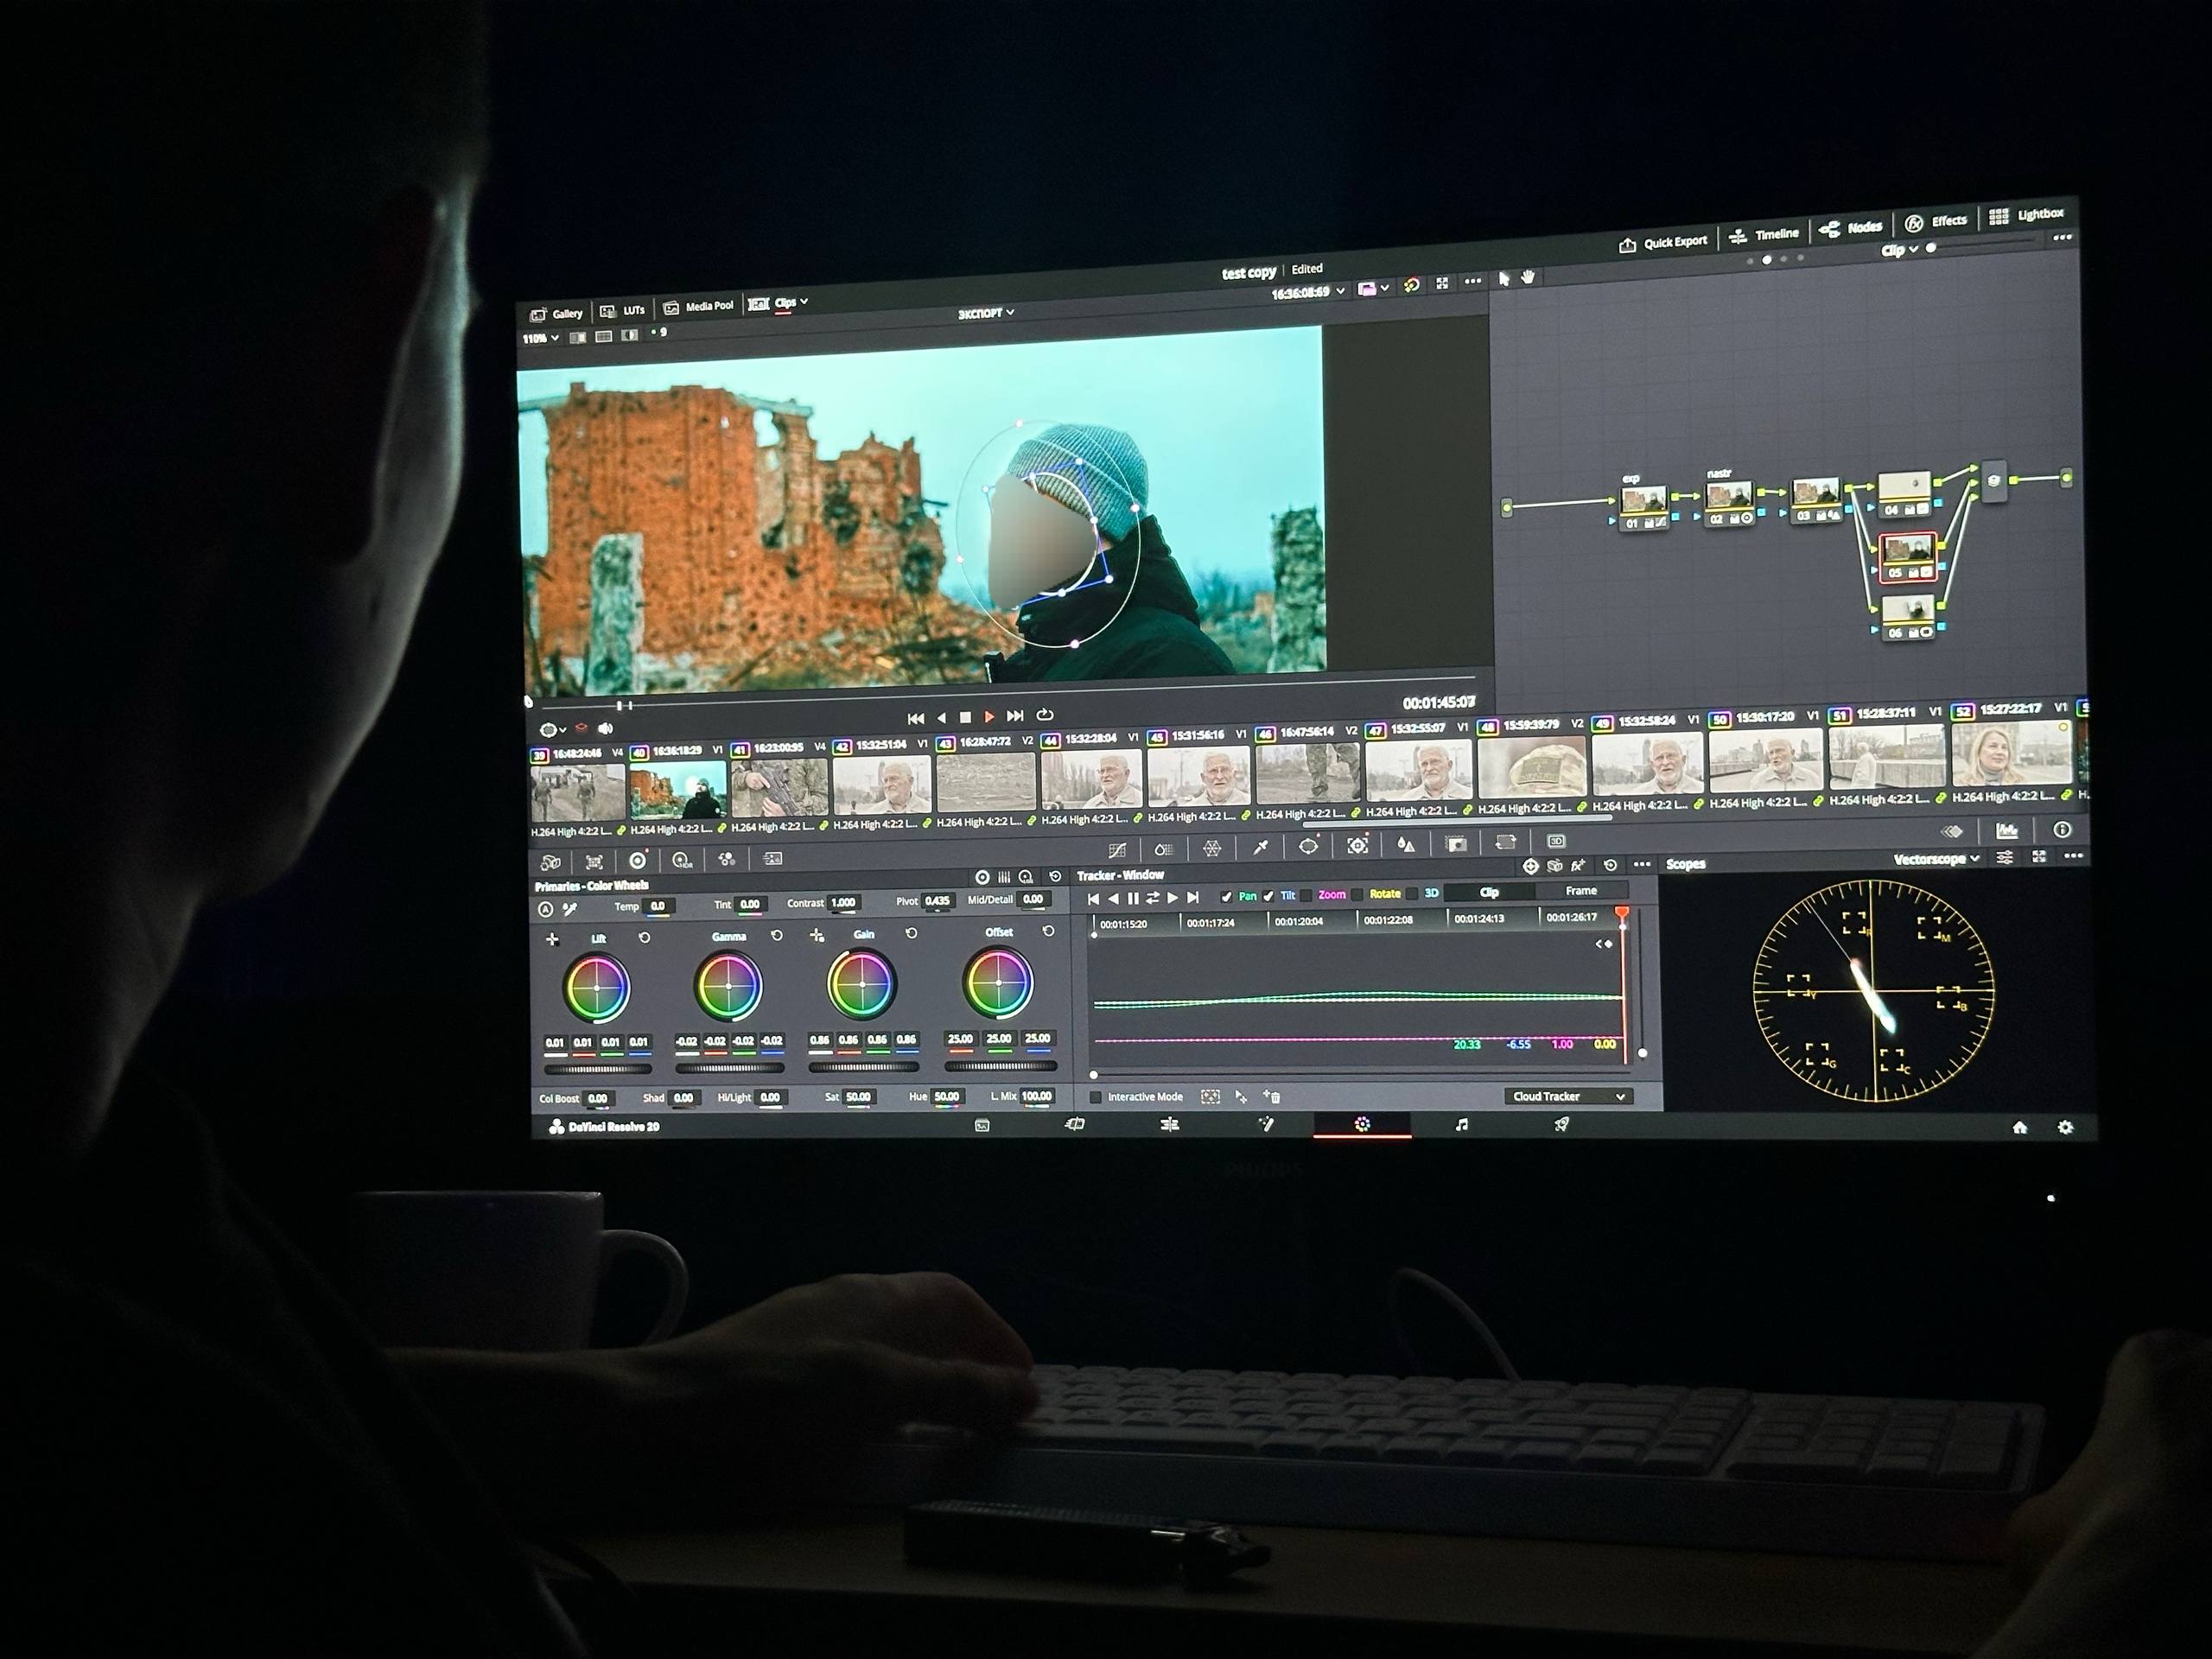Open Project Settings gear icon
Screen dimensions: 2212x1659
[x=2065, y=1127]
